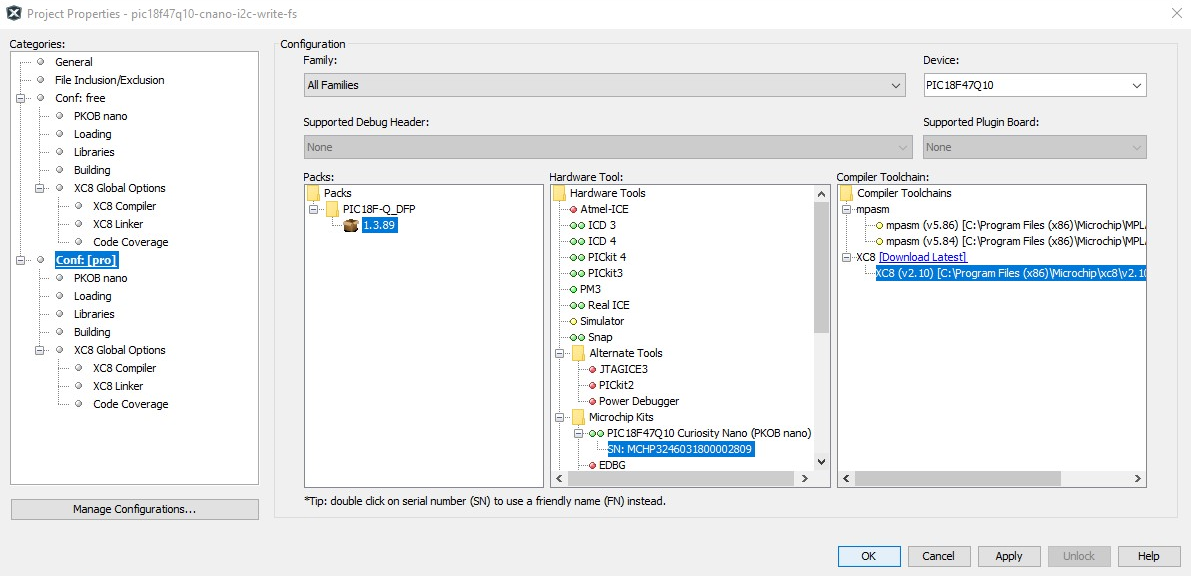Click the Curiosity Nano green status icon
This screenshot has width=1191, height=576.
[596, 433]
